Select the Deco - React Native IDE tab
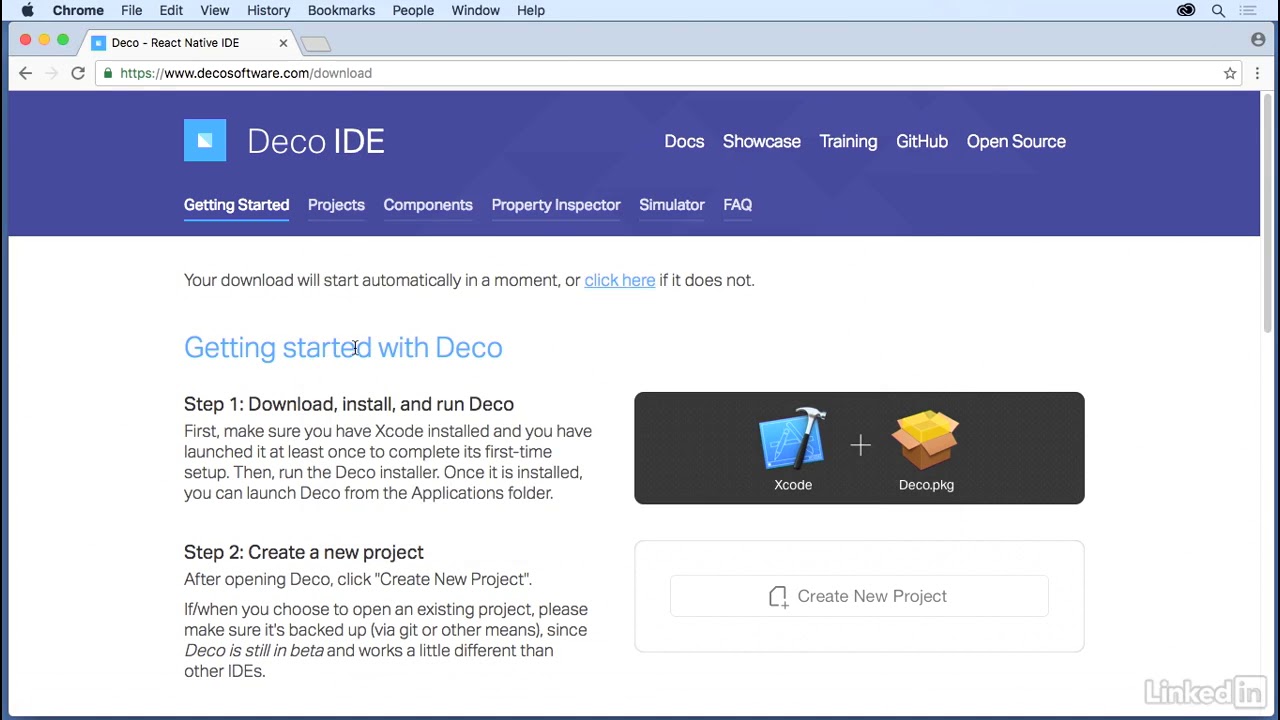 pos(188,43)
